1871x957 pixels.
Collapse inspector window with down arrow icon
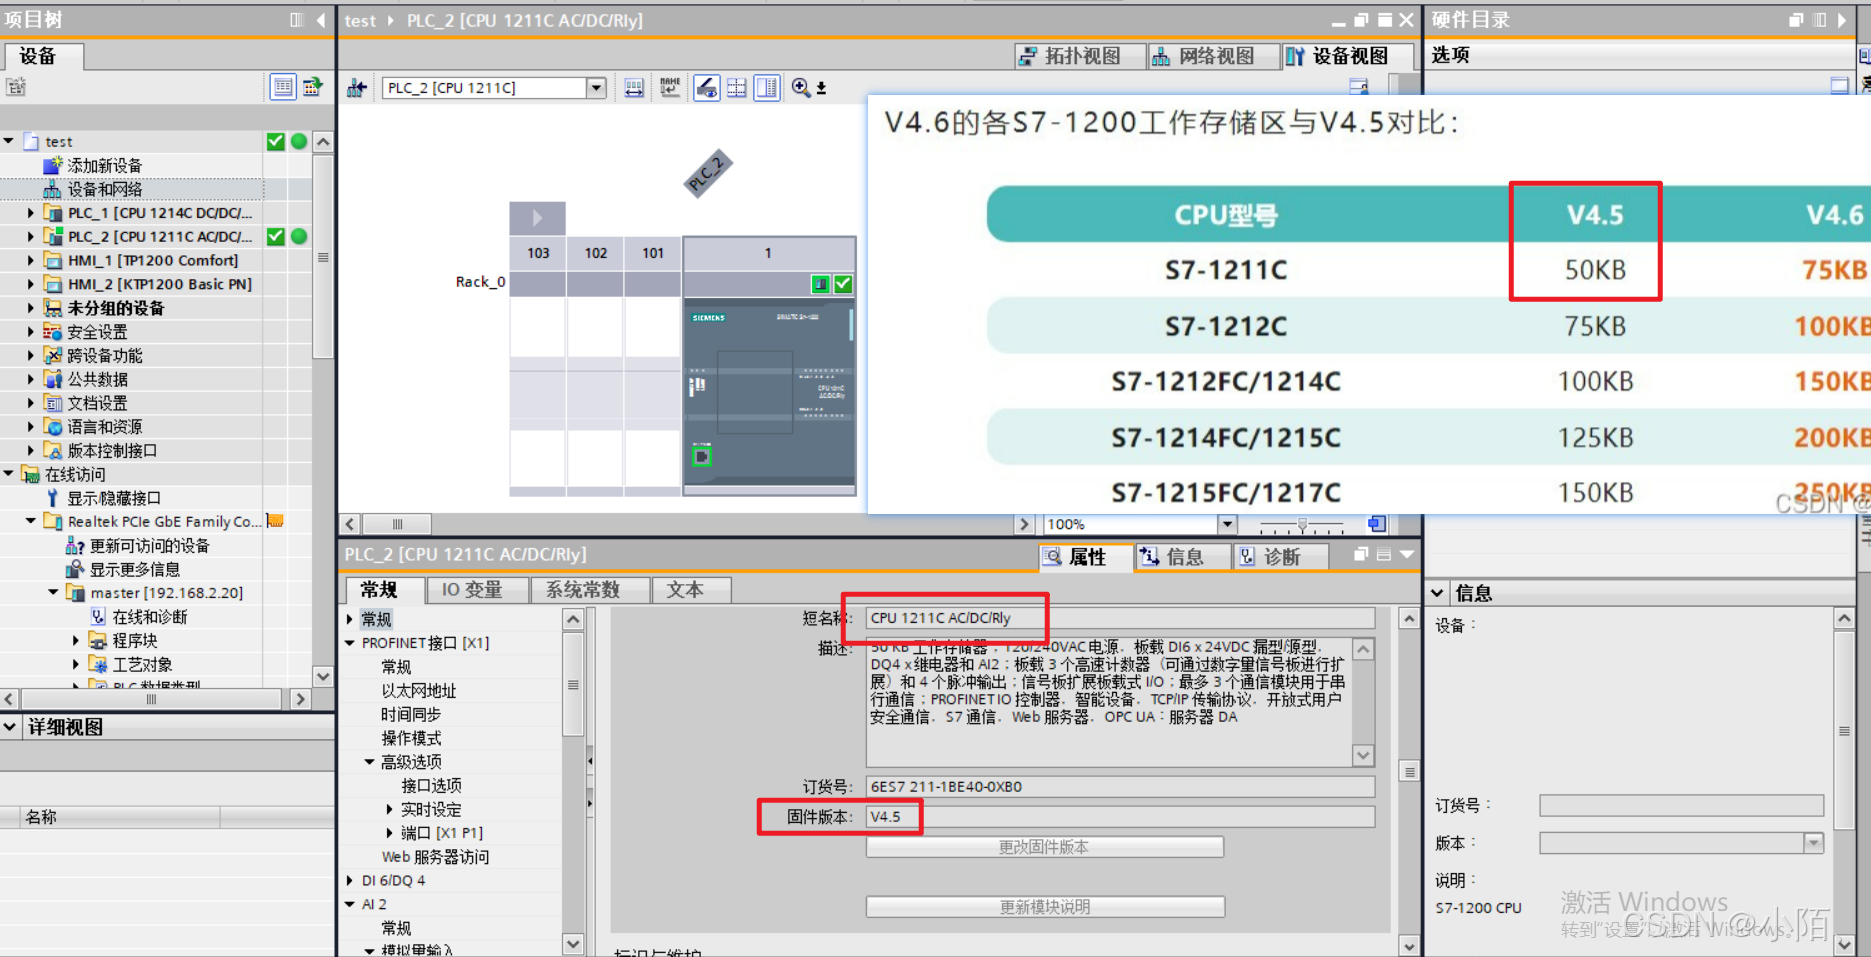pos(1407,555)
